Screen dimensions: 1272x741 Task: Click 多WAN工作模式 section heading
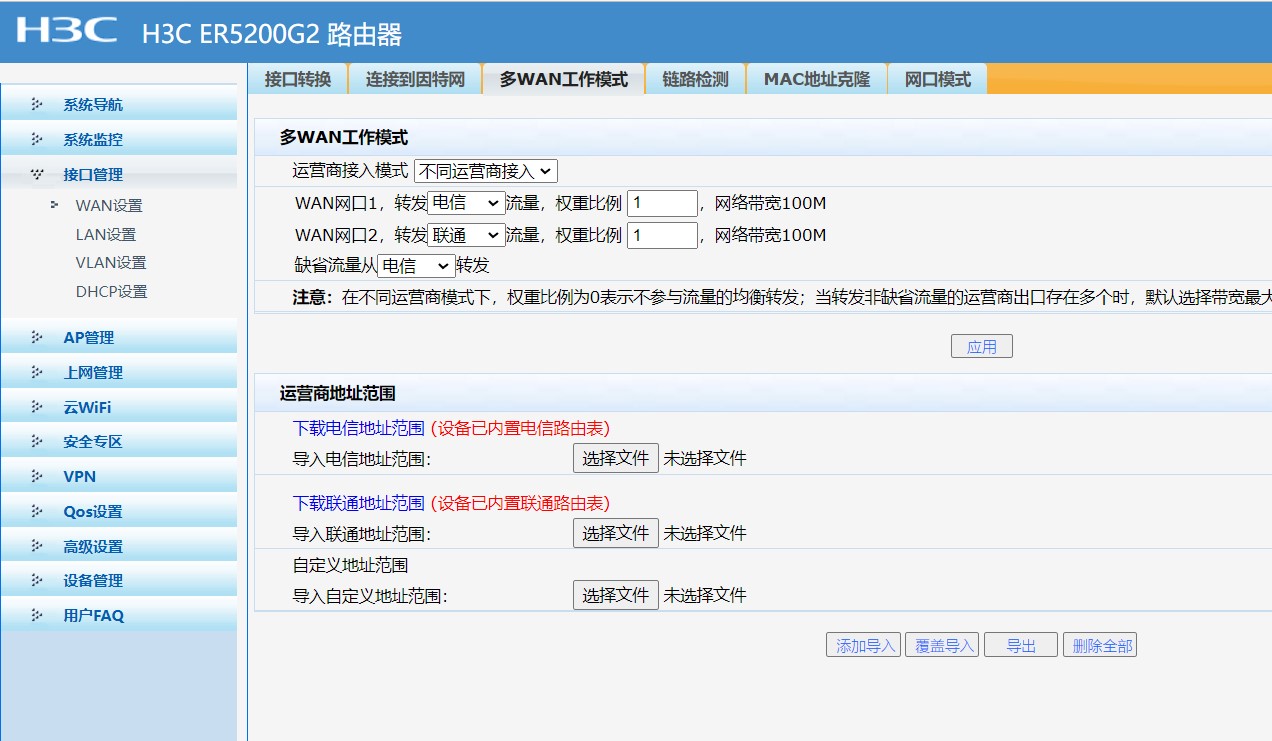pyautogui.click(x=344, y=138)
